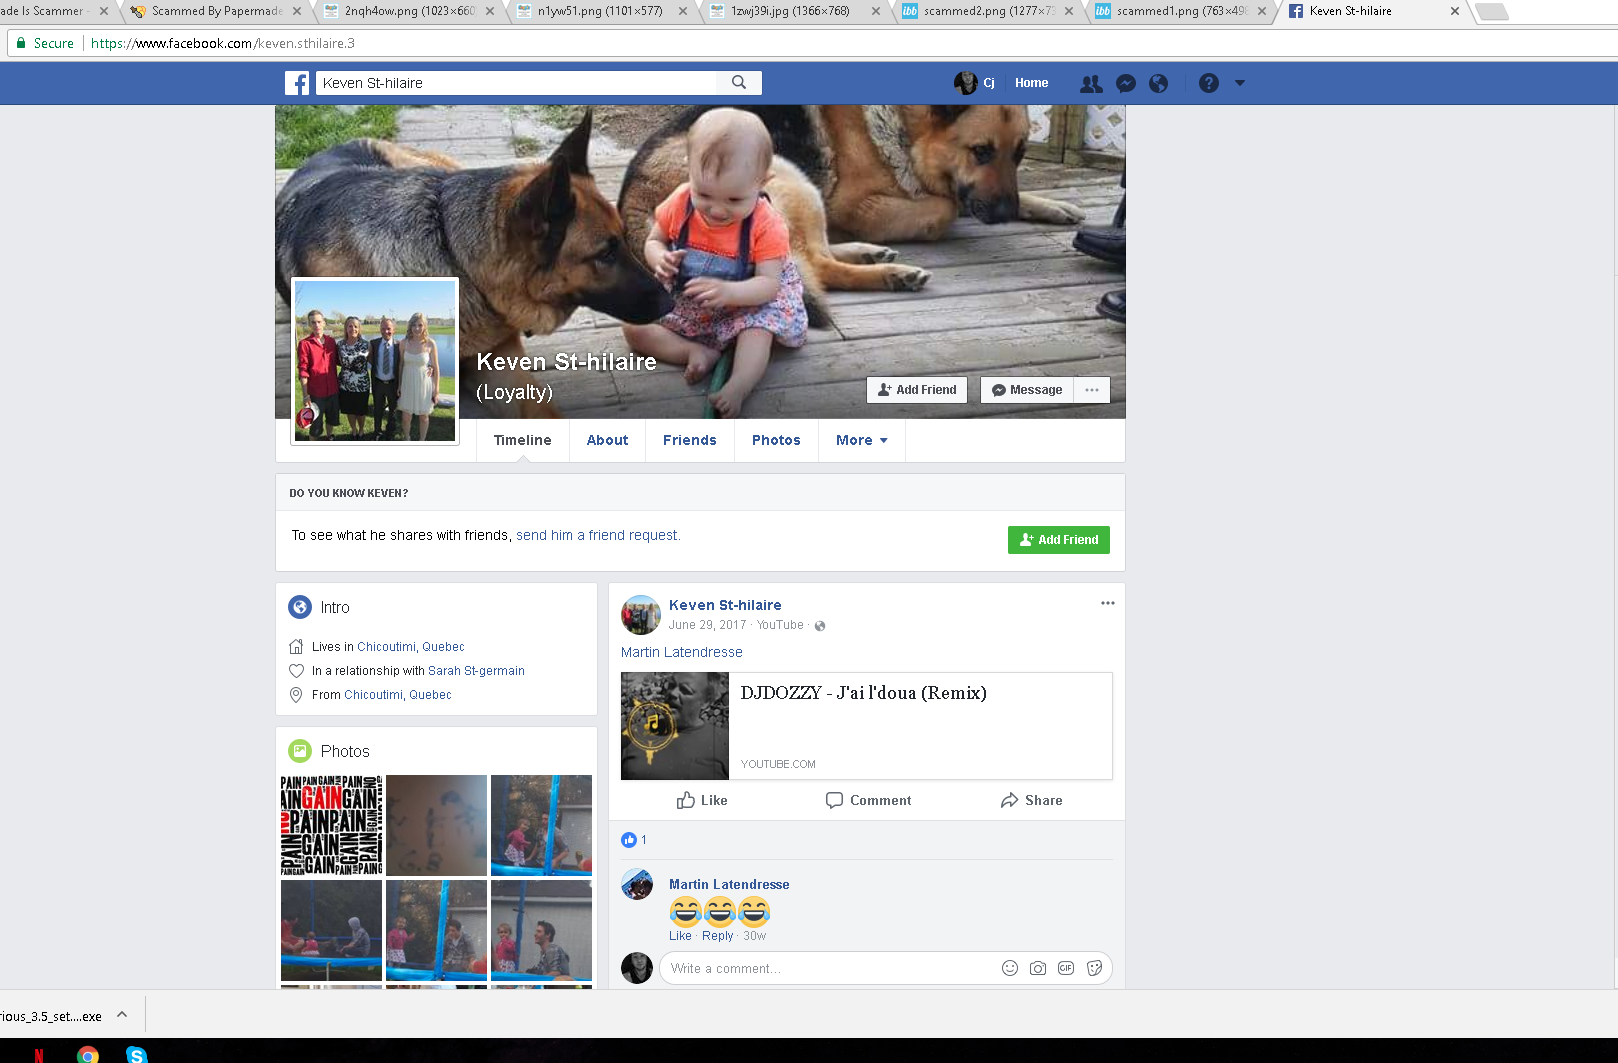Viewport: 1618px width, 1063px height.
Task: Open Messenger icon in header
Action: (1126, 84)
